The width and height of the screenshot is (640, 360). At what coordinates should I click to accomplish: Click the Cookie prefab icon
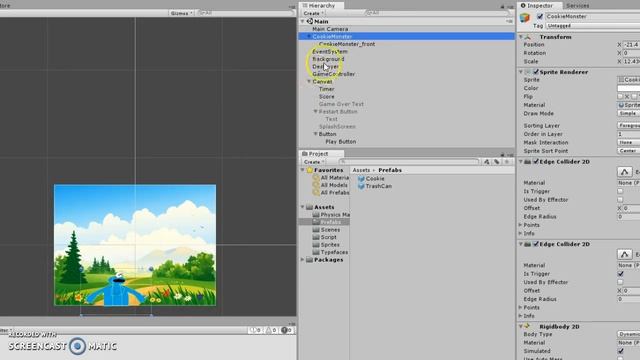361,179
